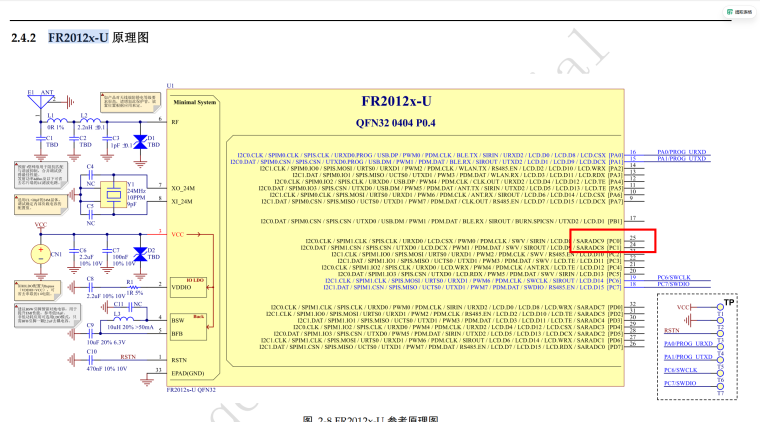Click the "[PD0]" pin function row

pyautogui.click(x=446, y=308)
